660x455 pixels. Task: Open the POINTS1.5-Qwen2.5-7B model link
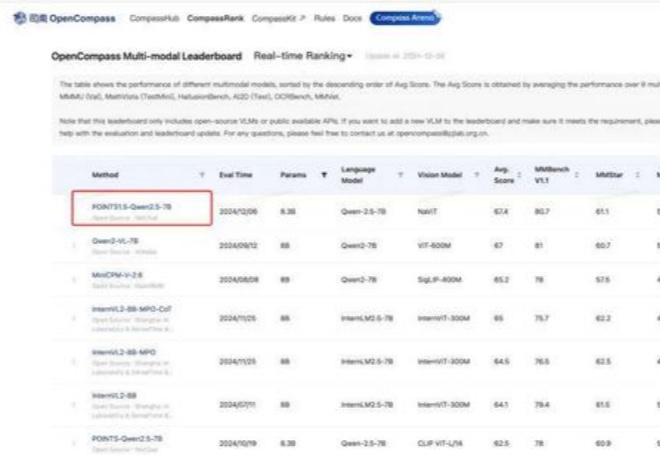pos(132,207)
